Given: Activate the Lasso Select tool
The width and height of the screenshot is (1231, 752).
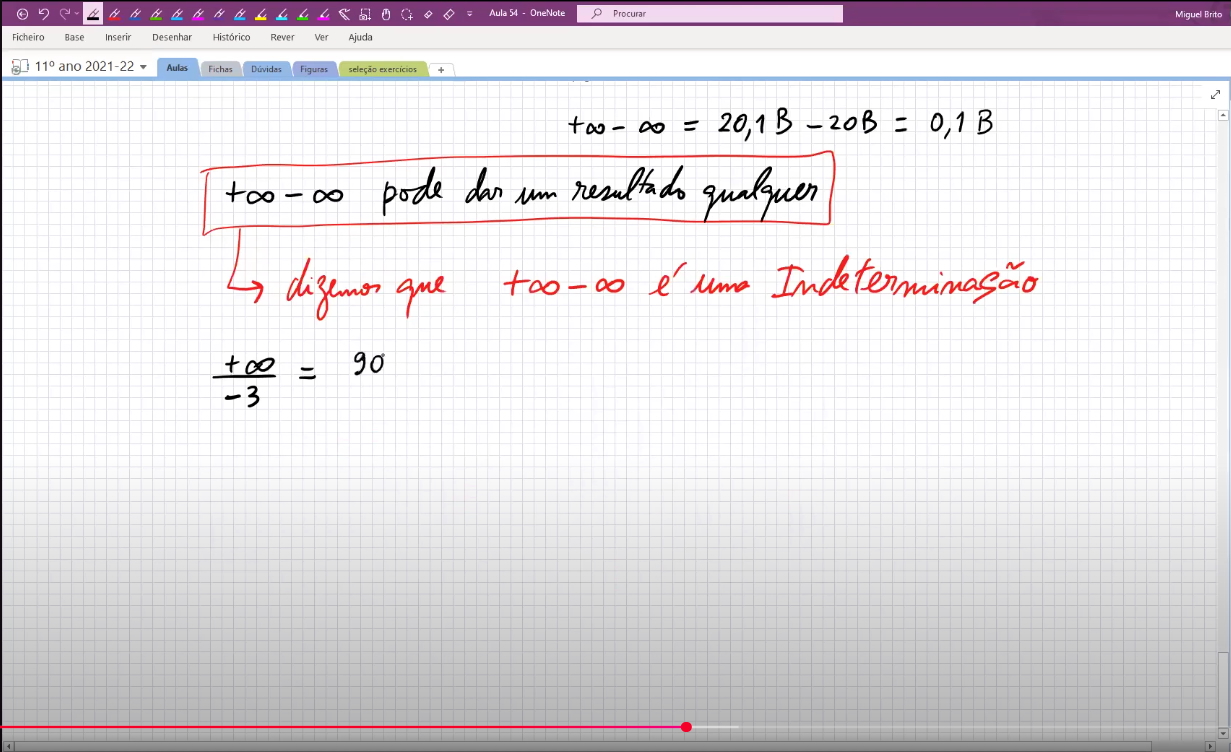Looking at the screenshot, I should (x=407, y=14).
